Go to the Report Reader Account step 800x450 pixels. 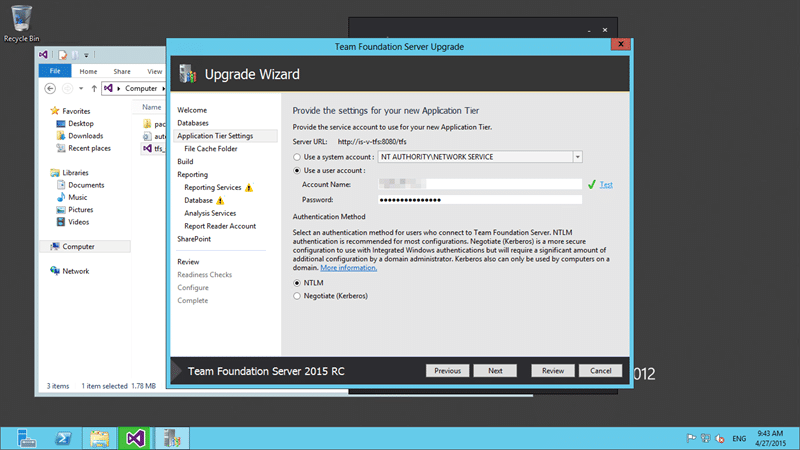click(x=220, y=226)
